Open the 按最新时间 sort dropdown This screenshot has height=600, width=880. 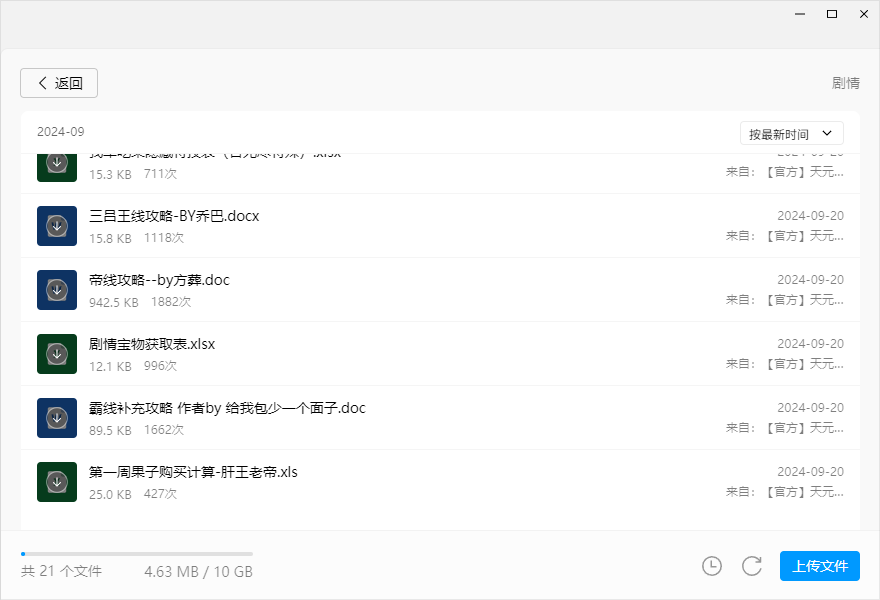(x=791, y=132)
